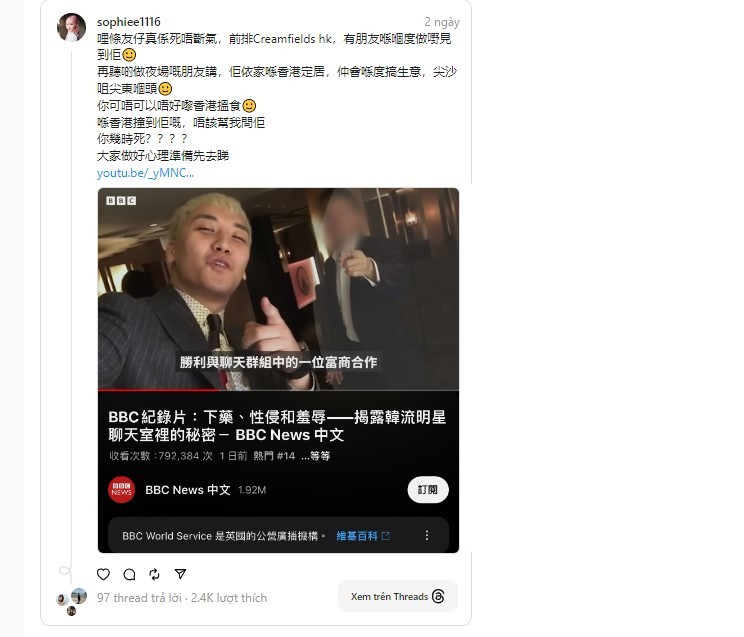Open Xem trên Threads button
744x637 pixels.
(398, 597)
